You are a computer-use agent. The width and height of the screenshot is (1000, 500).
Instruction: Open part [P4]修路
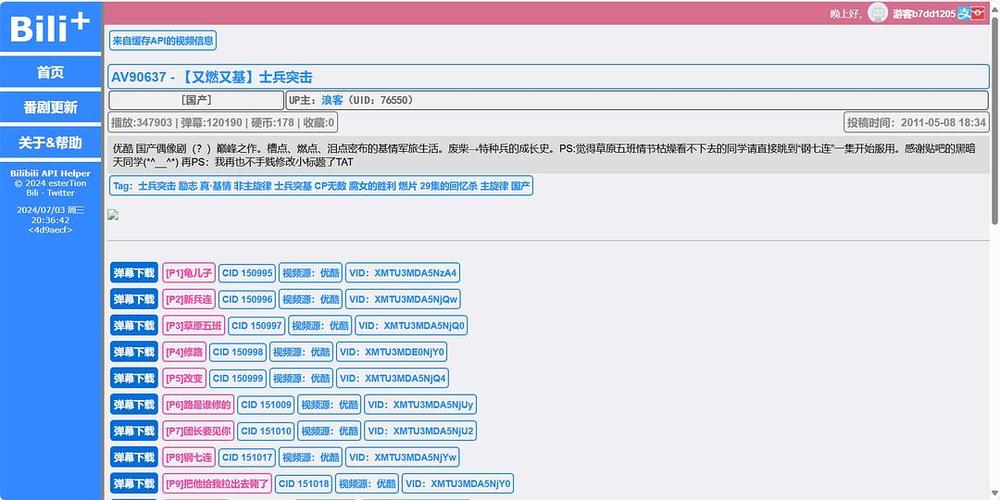click(184, 352)
